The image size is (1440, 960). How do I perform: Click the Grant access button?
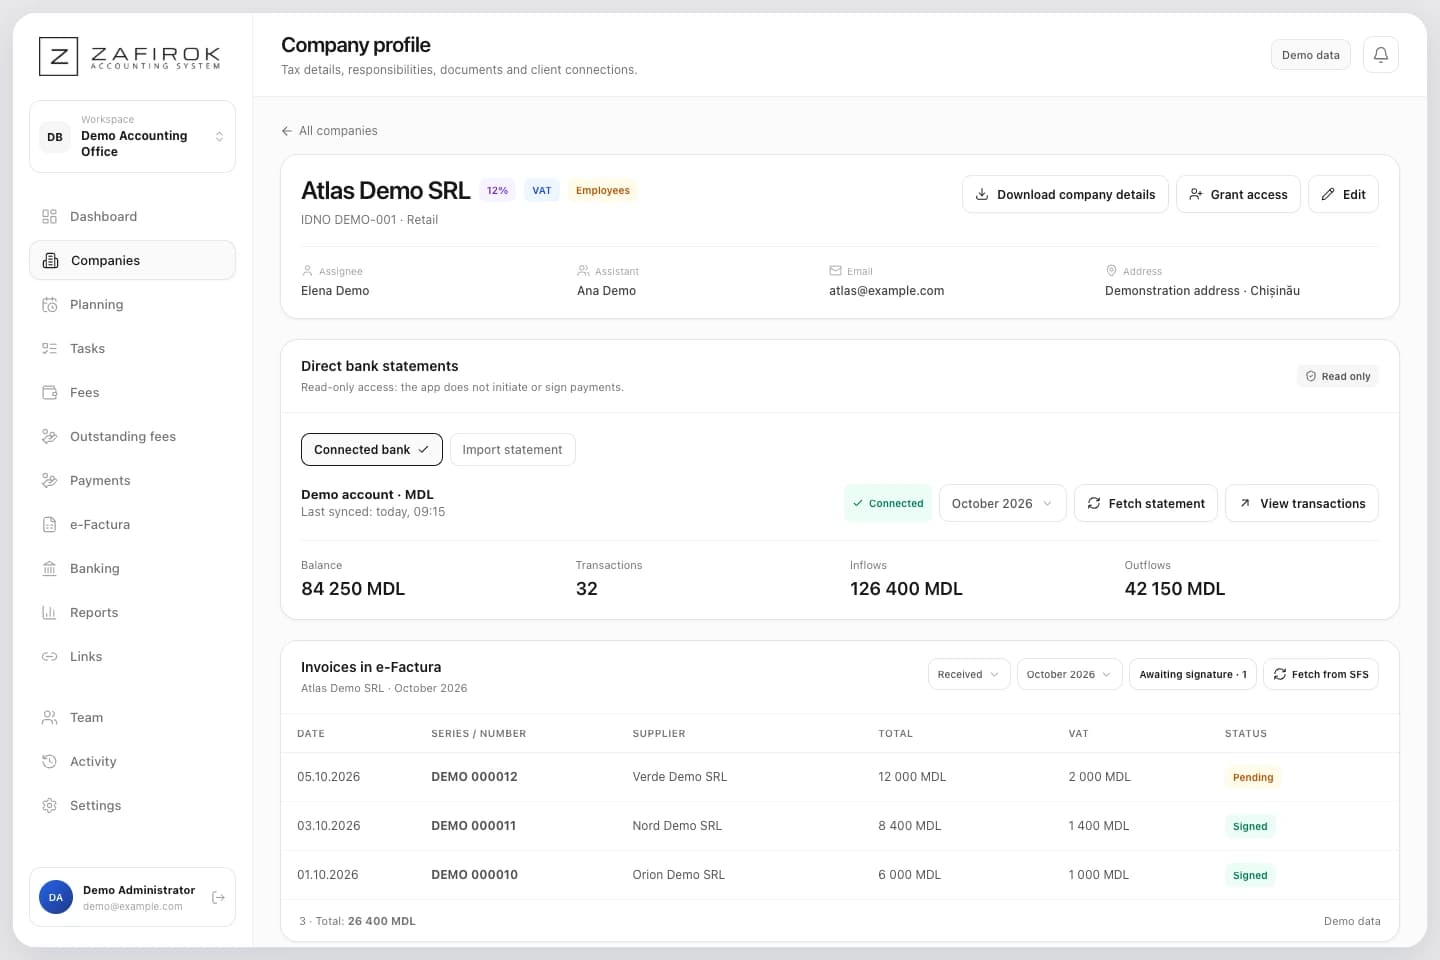pos(1238,194)
